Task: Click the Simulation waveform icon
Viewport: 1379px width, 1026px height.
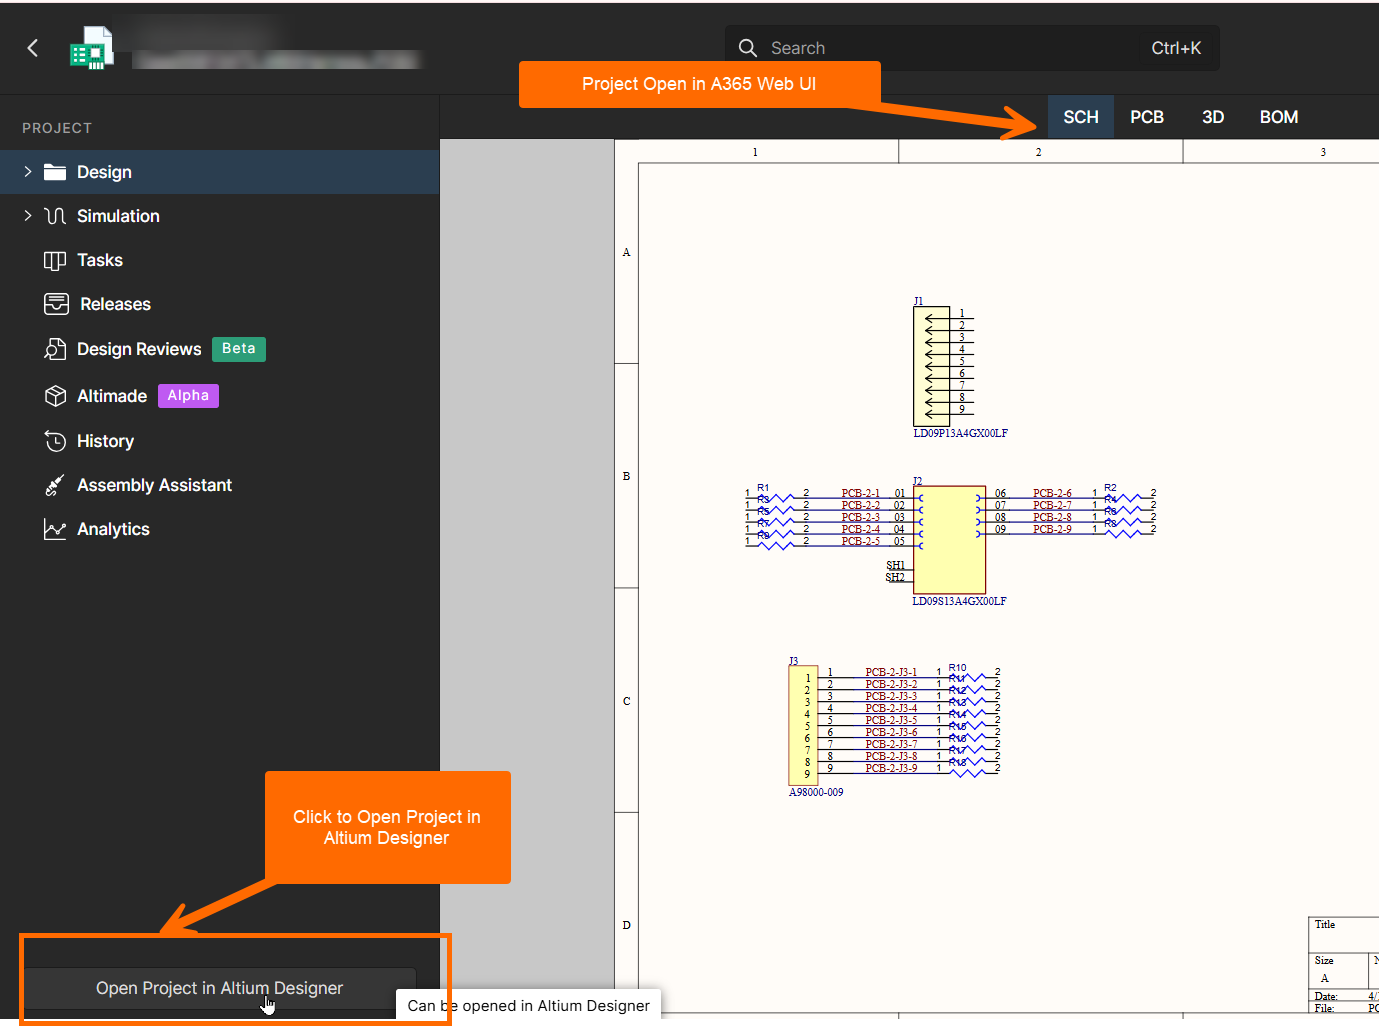Action: pyautogui.click(x=55, y=216)
